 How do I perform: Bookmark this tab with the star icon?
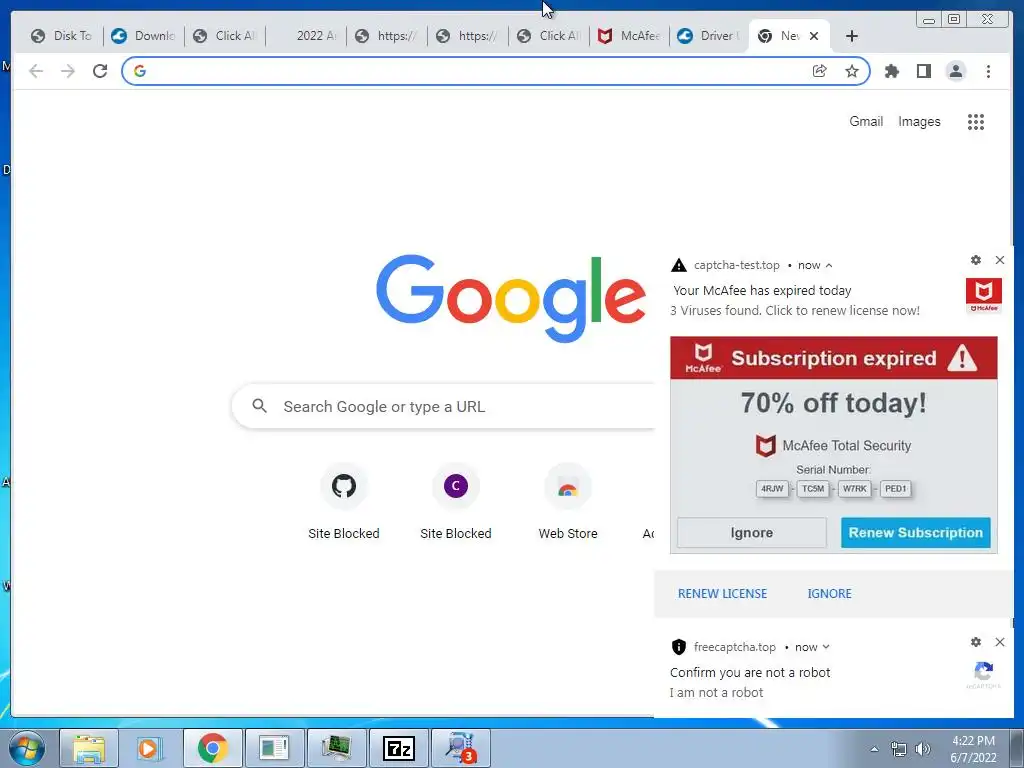click(x=852, y=71)
